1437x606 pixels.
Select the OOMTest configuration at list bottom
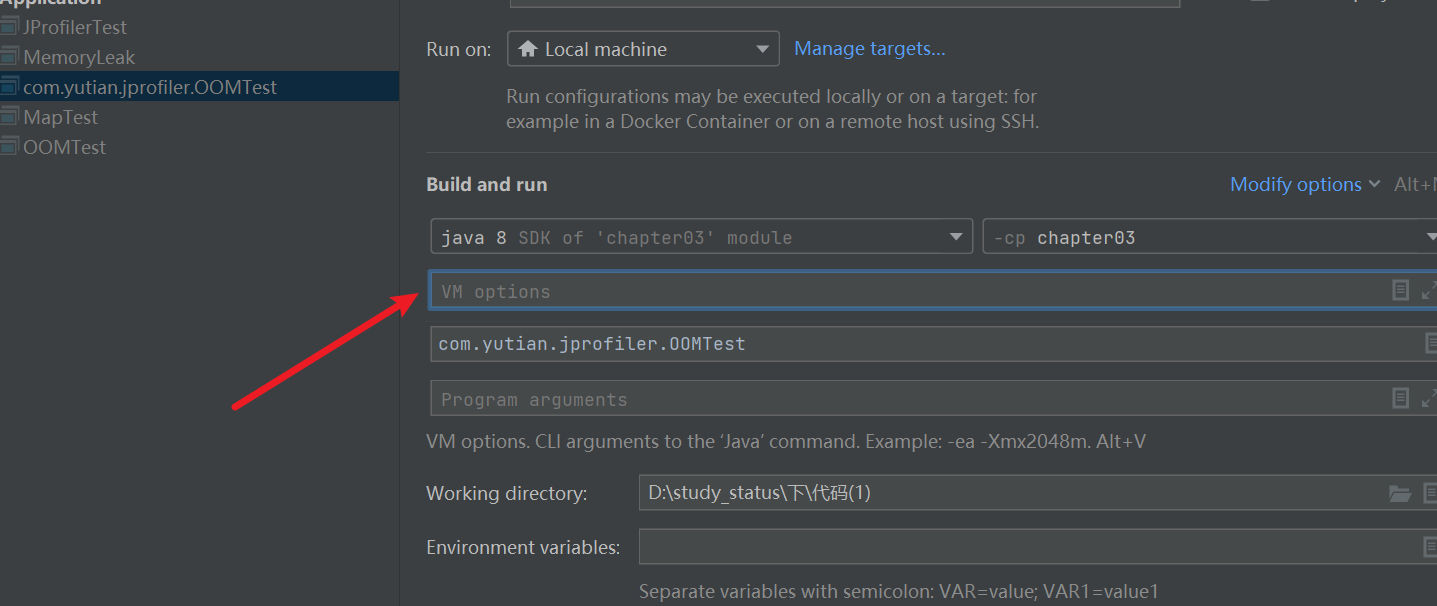[64, 147]
